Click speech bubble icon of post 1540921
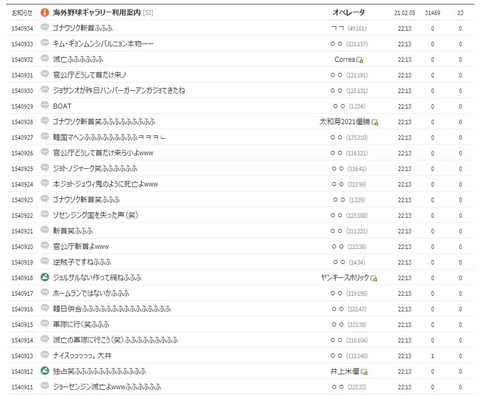 [x=45, y=230]
